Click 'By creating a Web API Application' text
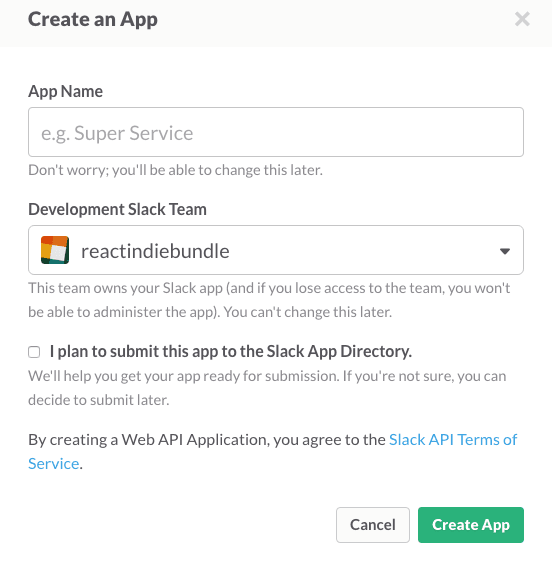Image resolution: width=552 pixels, height=568 pixels. click(x=207, y=439)
